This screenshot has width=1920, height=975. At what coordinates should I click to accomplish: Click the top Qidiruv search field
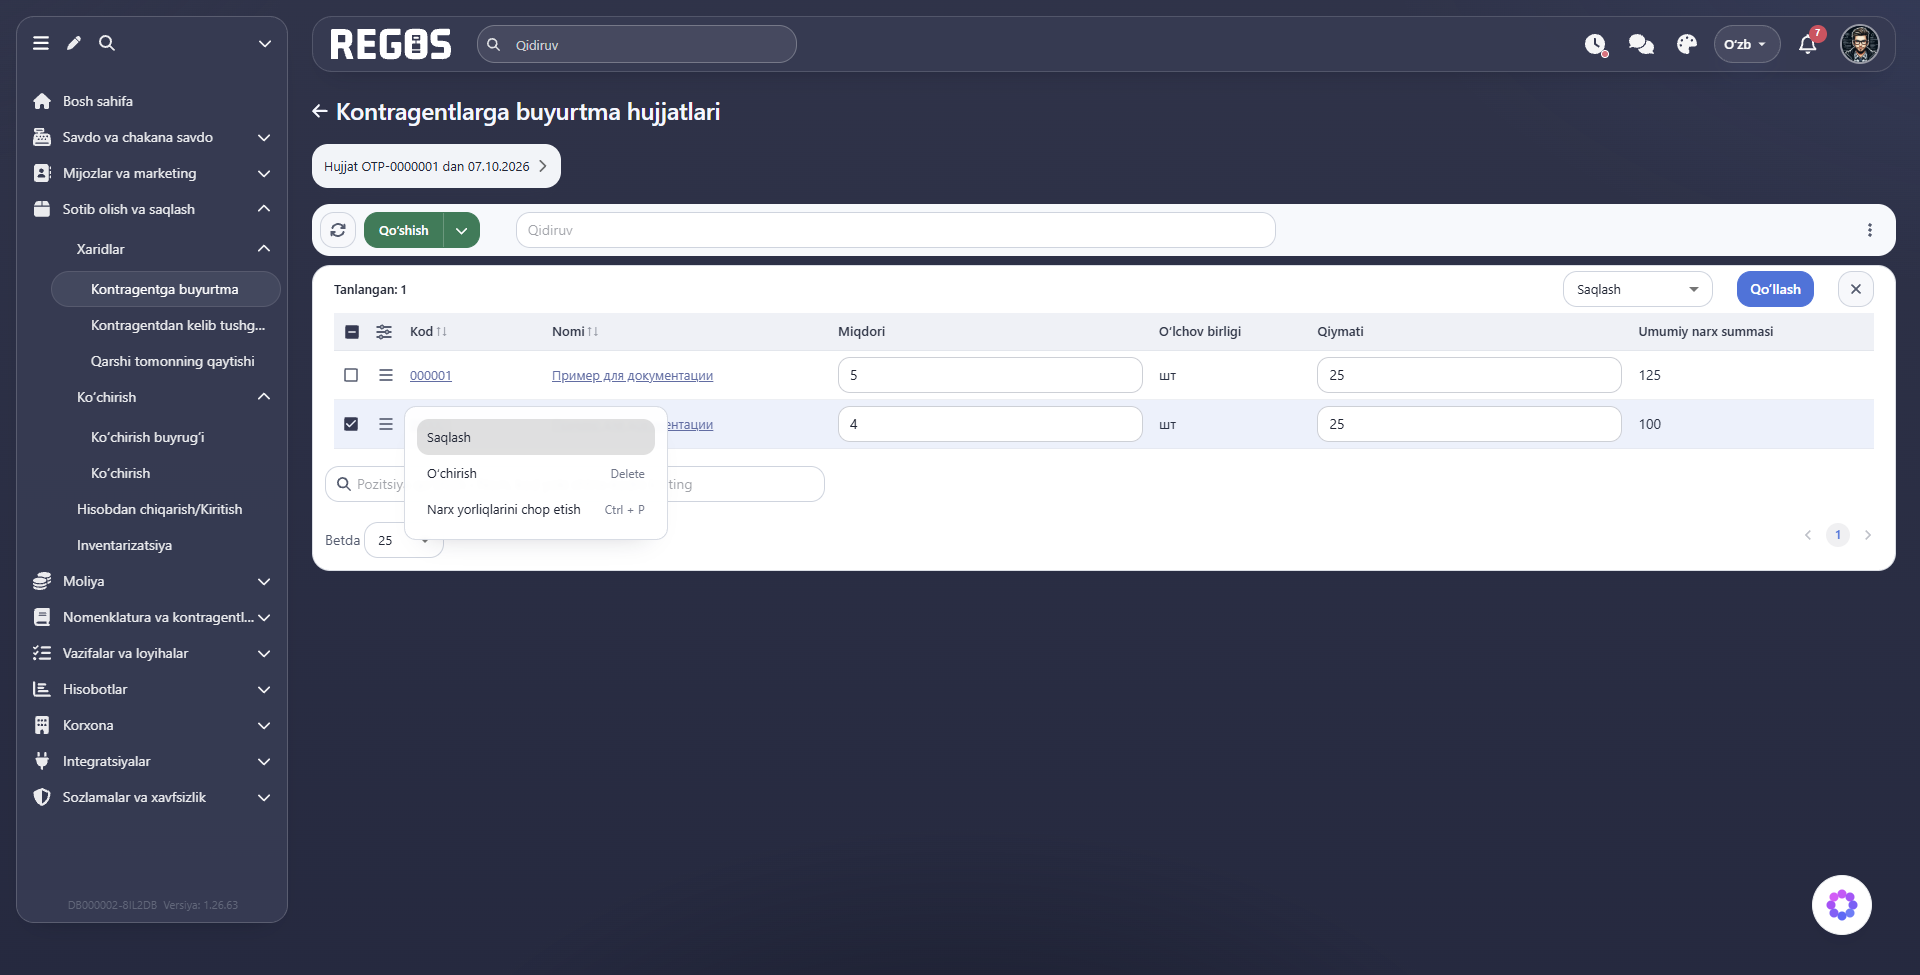(637, 44)
